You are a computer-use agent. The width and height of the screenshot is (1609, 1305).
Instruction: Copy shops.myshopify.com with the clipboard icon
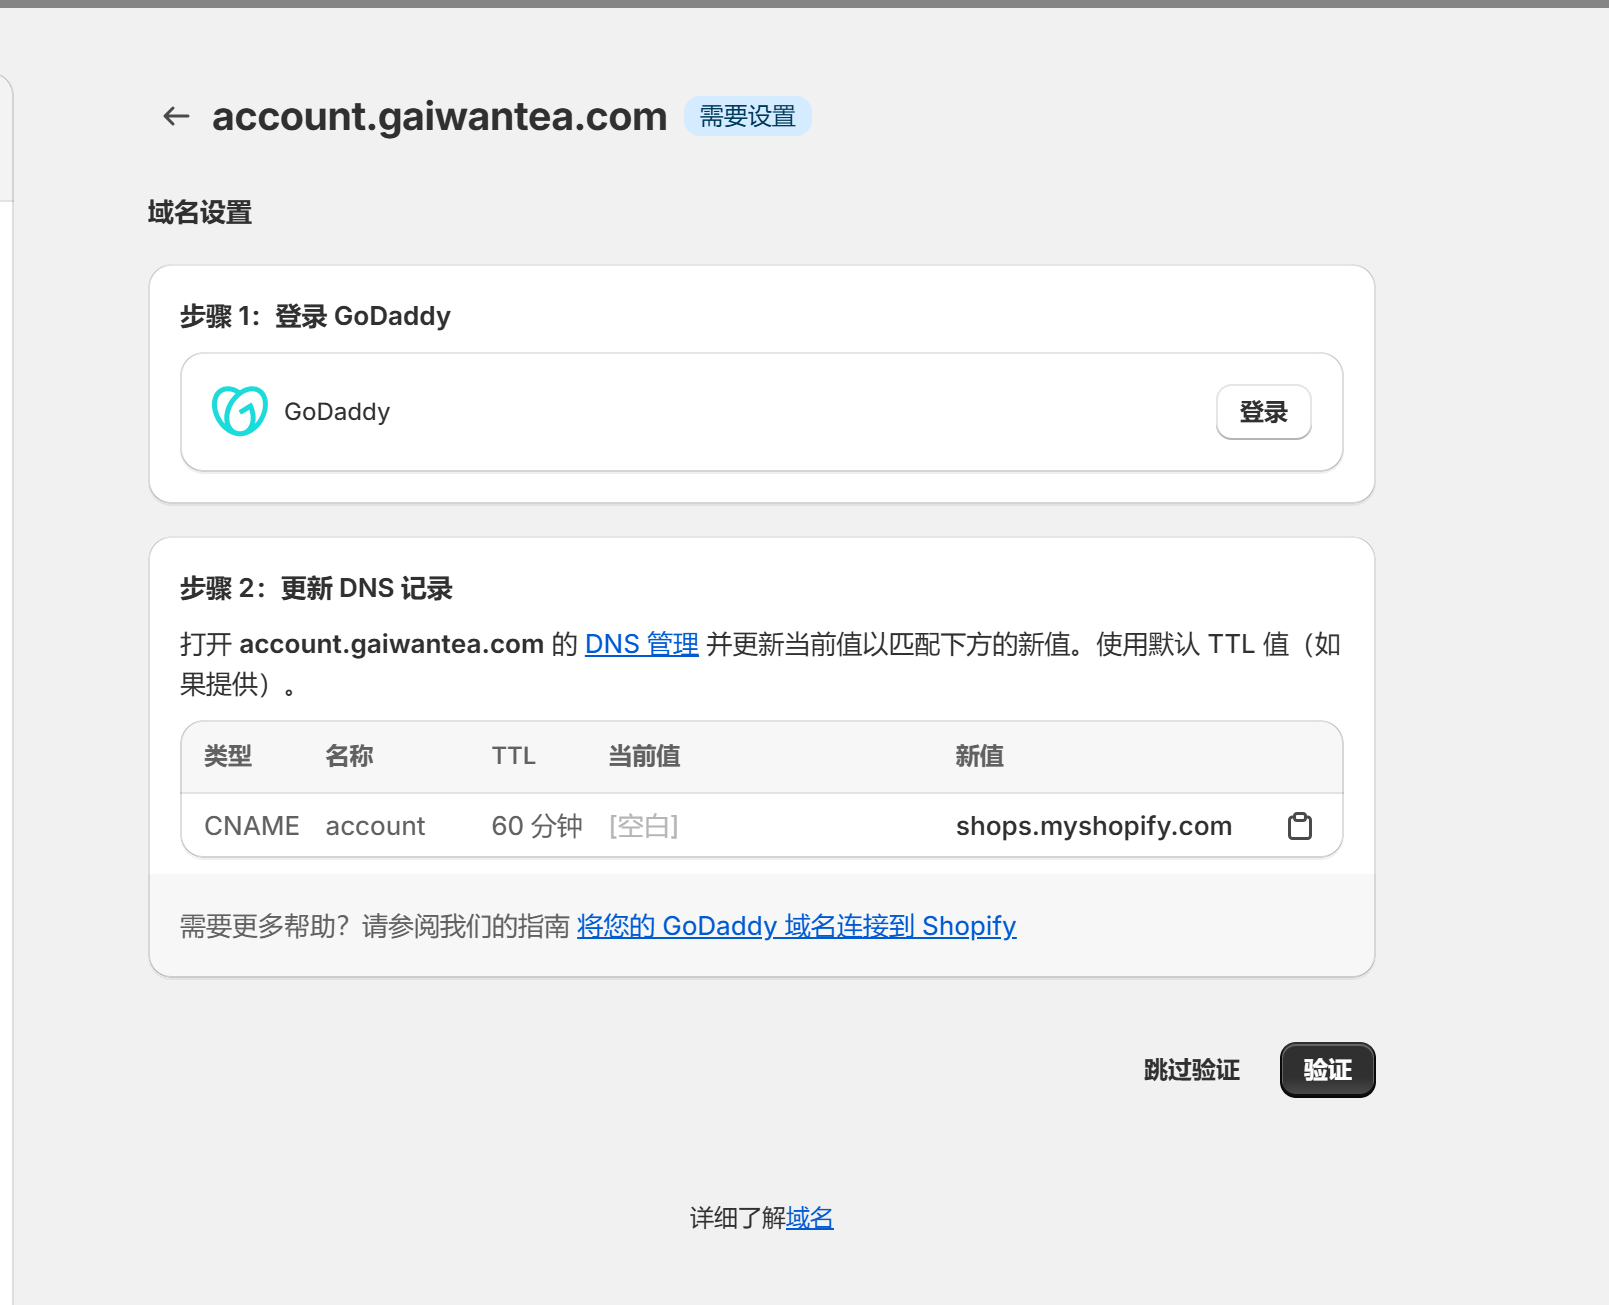tap(1299, 826)
